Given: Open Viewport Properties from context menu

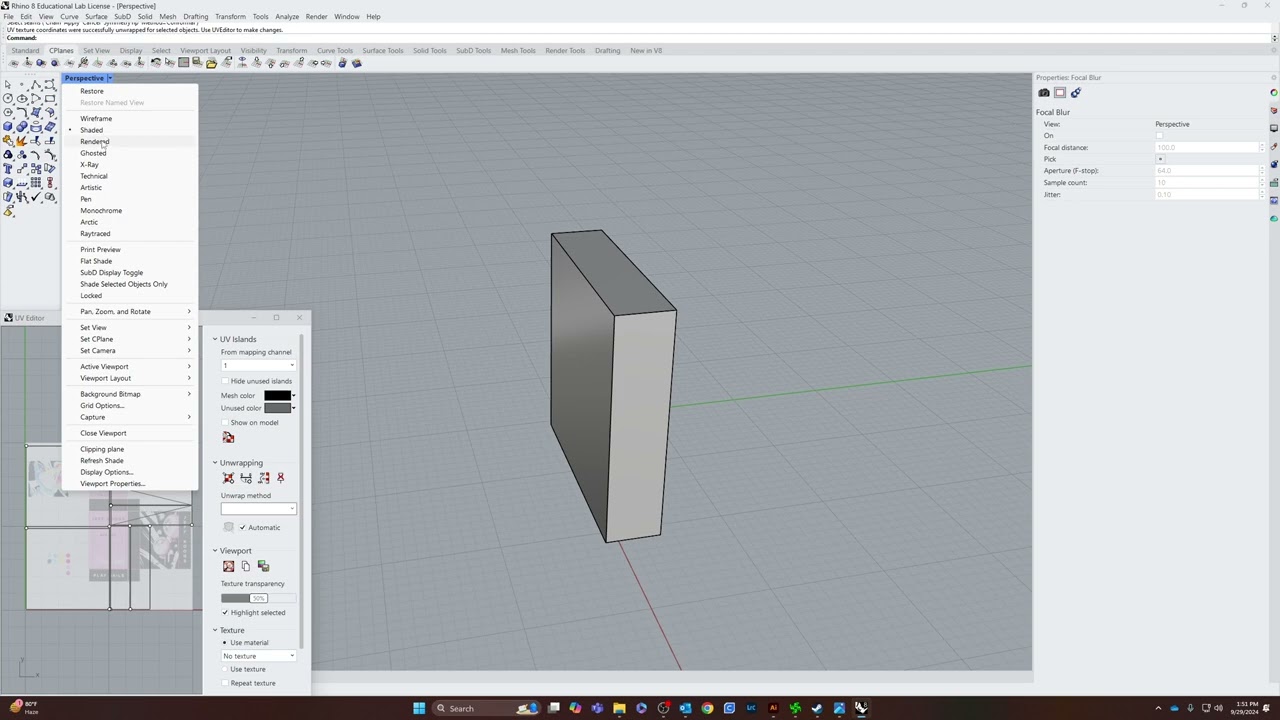Looking at the screenshot, I should (x=130, y=484).
